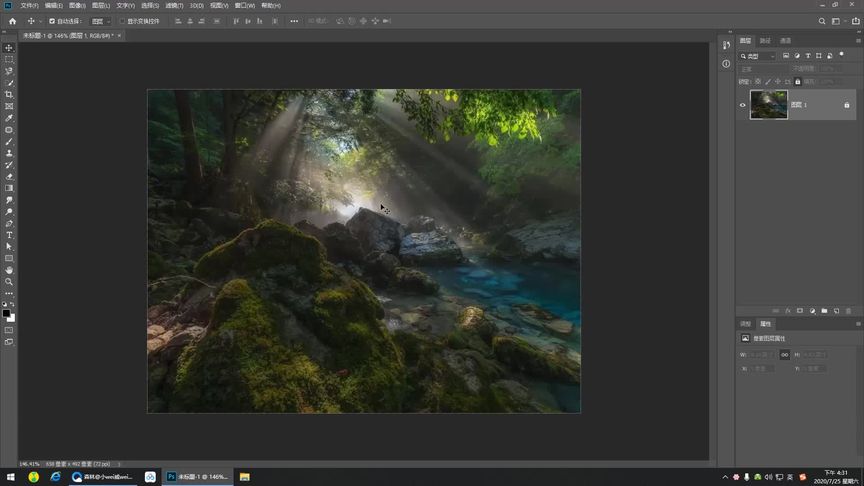Viewport: 864px width, 486px height.
Task: Click the foreground color swatch
Action: 7,313
